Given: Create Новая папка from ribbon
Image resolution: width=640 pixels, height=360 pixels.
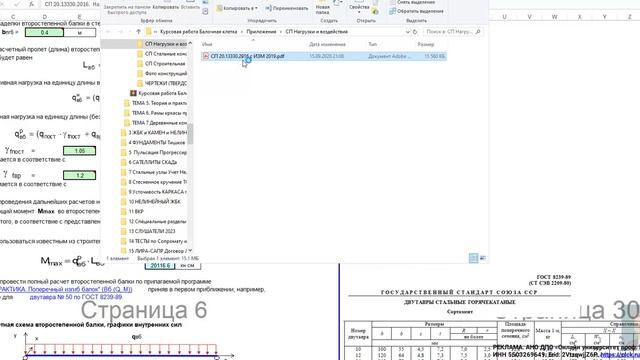Looking at the screenshot, I should coord(322,8).
